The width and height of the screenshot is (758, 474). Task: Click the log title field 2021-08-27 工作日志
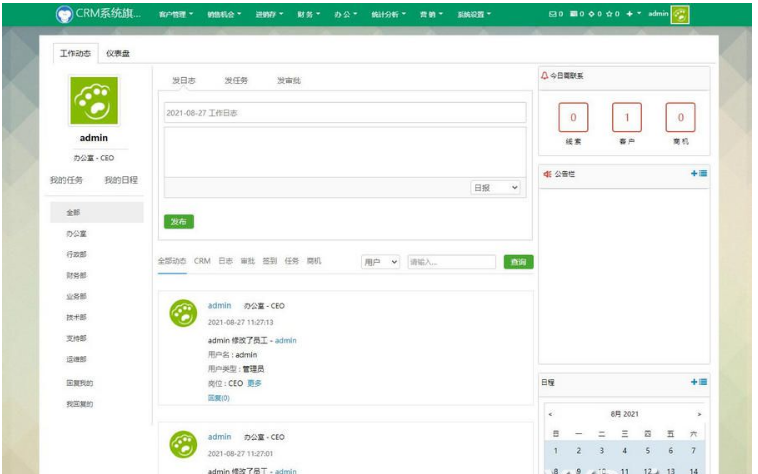(345, 113)
